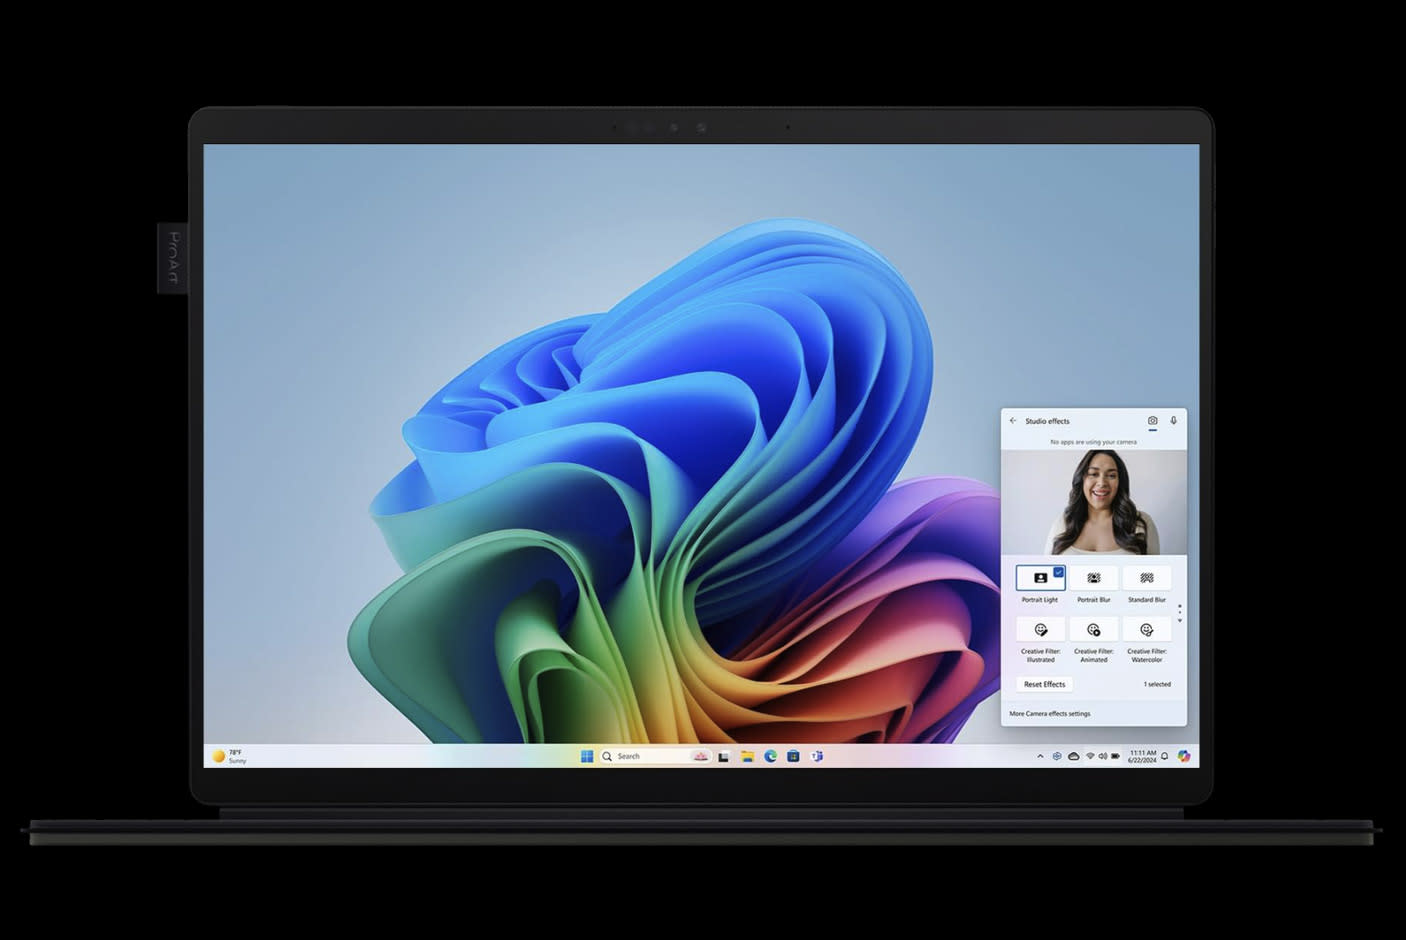Open Microsoft Teams from the taskbar
This screenshot has height=940, width=1406.
point(816,756)
